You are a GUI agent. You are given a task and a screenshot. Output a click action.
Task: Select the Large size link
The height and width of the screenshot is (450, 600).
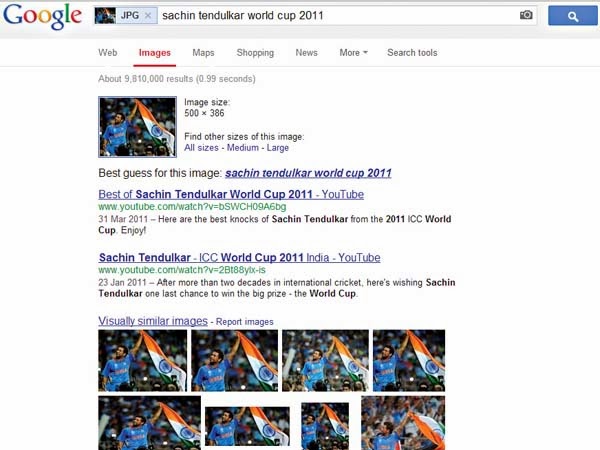click(x=278, y=148)
